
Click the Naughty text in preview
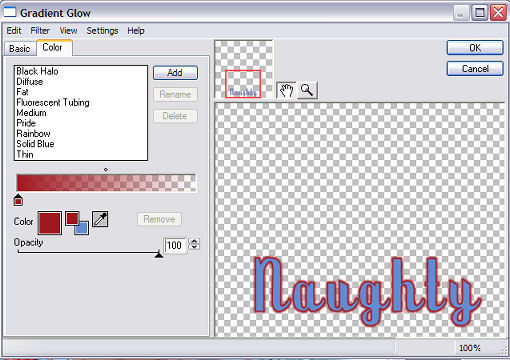367,291
